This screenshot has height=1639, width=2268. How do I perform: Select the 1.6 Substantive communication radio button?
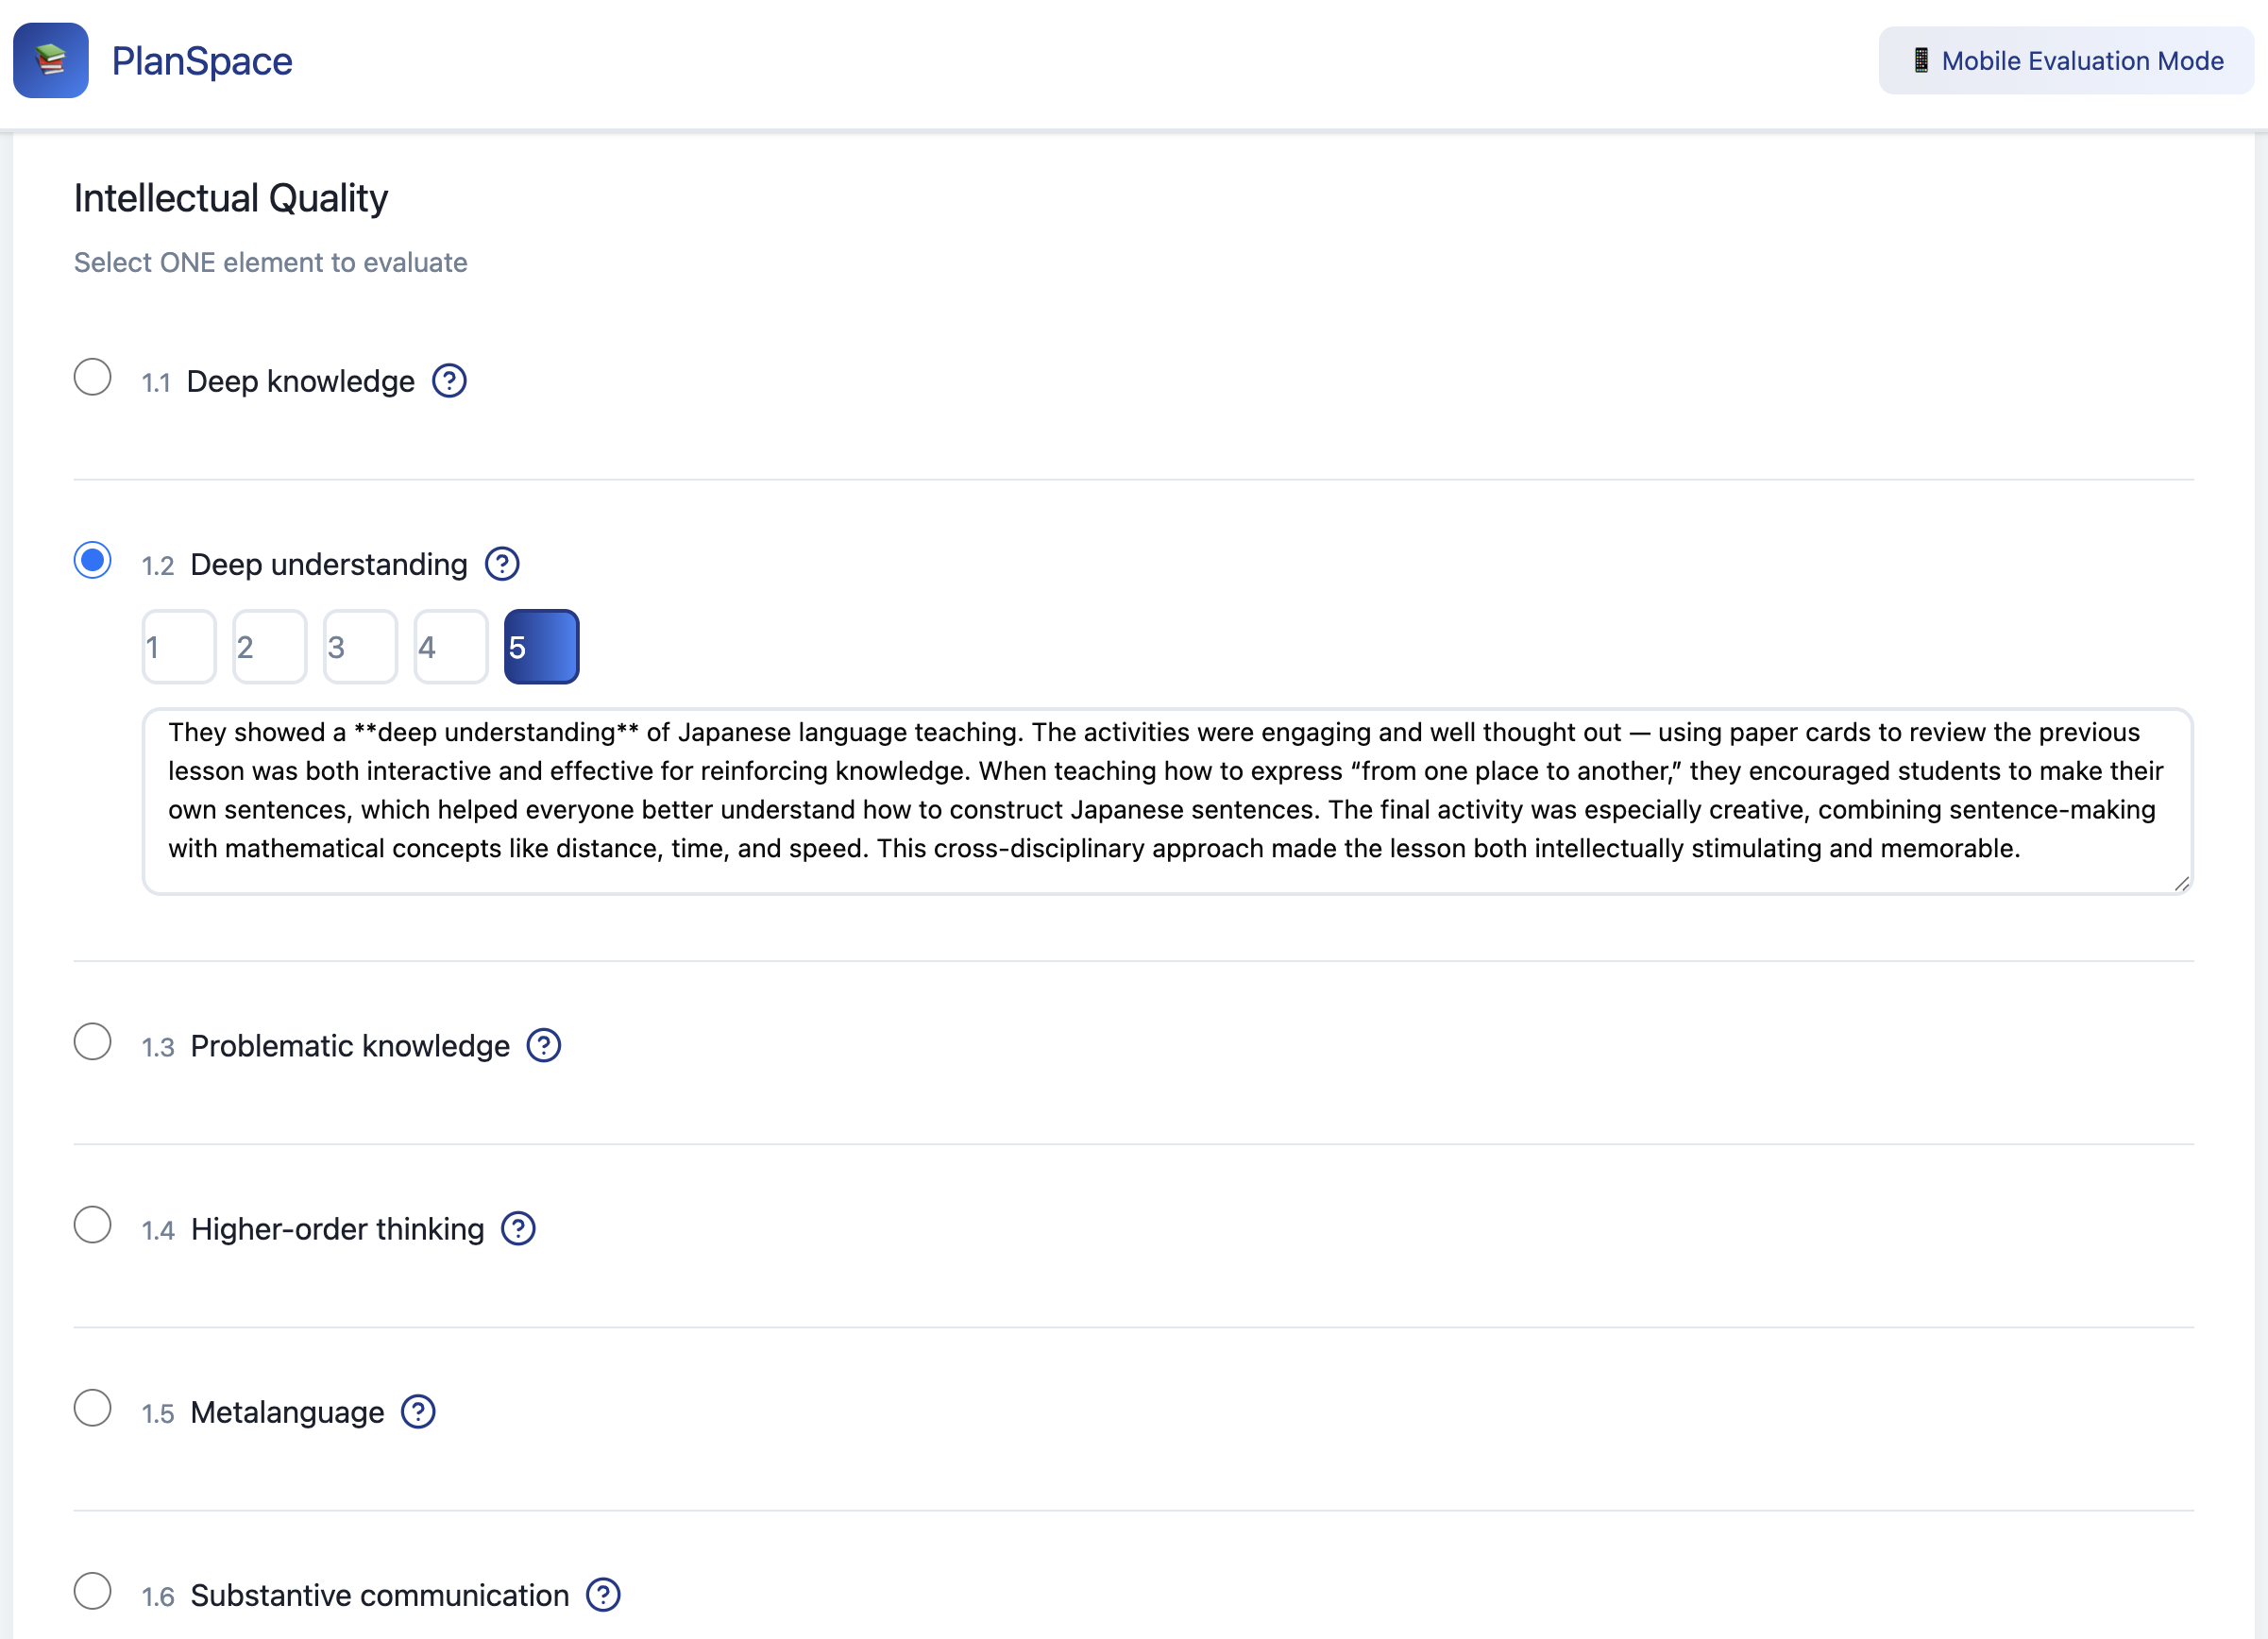pyautogui.click(x=92, y=1591)
